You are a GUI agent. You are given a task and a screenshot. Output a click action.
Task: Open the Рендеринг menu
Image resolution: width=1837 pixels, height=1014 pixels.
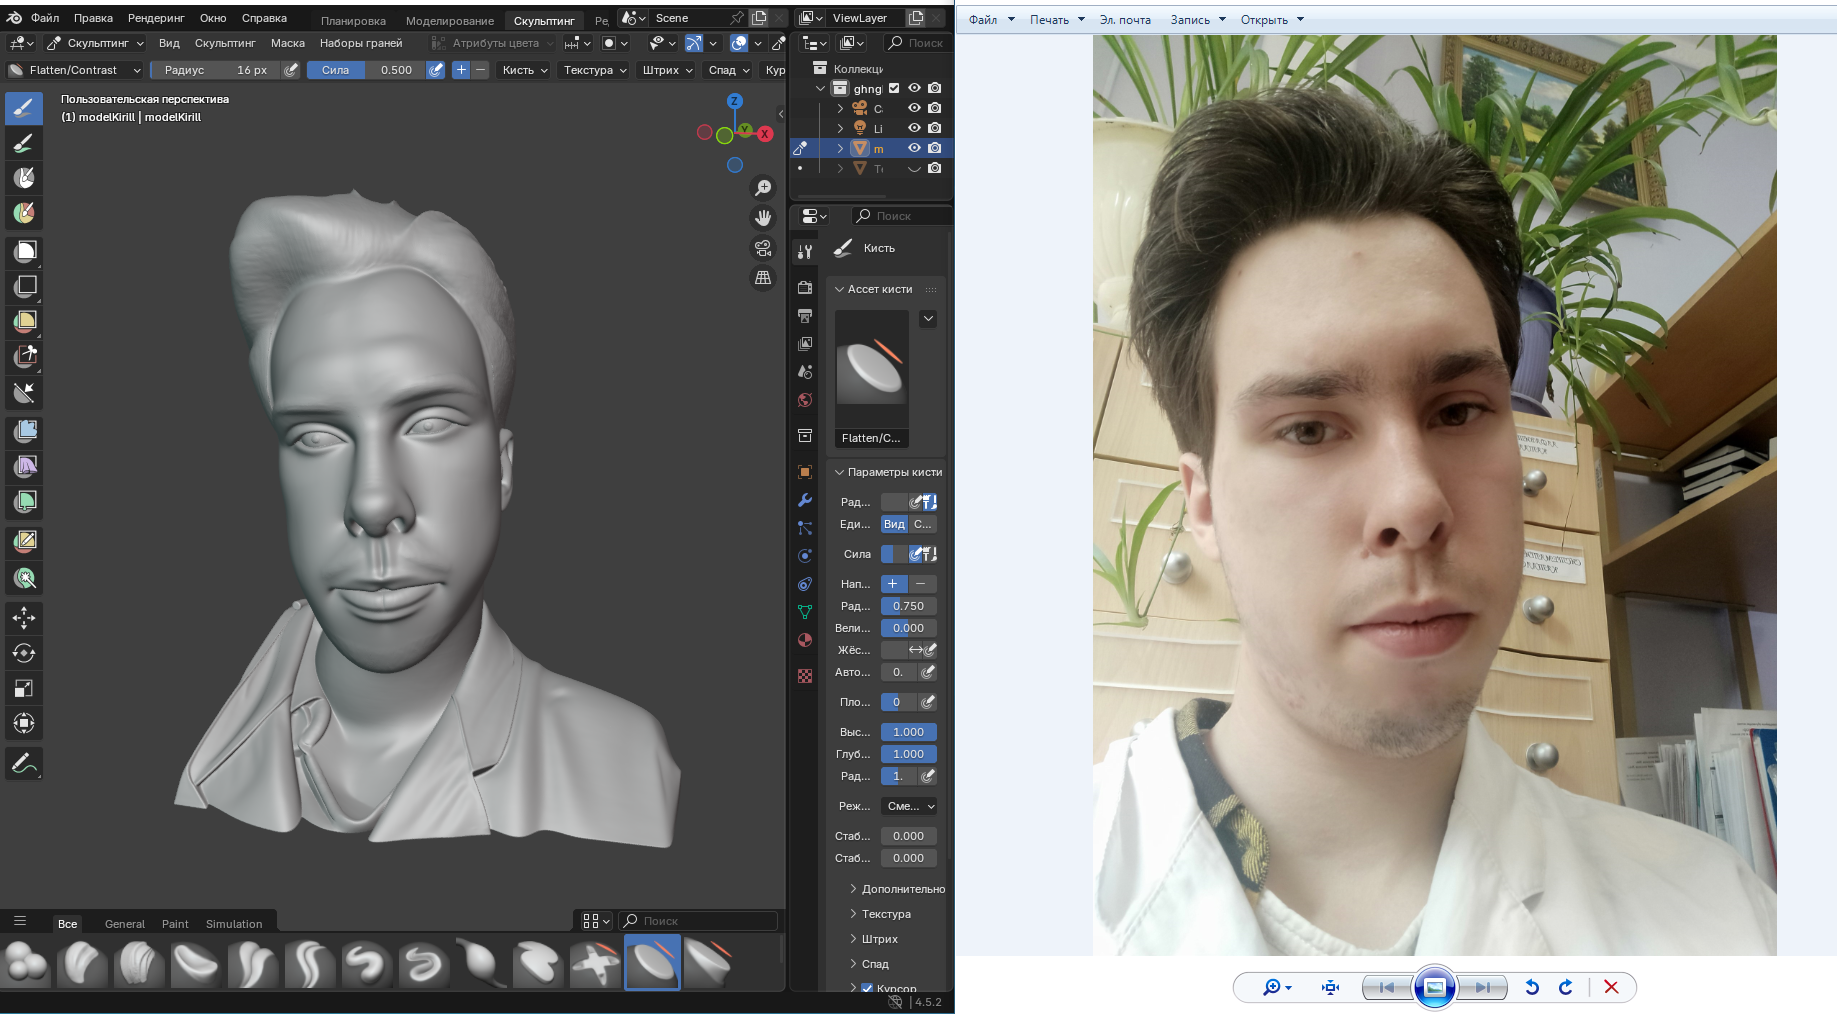coord(156,18)
